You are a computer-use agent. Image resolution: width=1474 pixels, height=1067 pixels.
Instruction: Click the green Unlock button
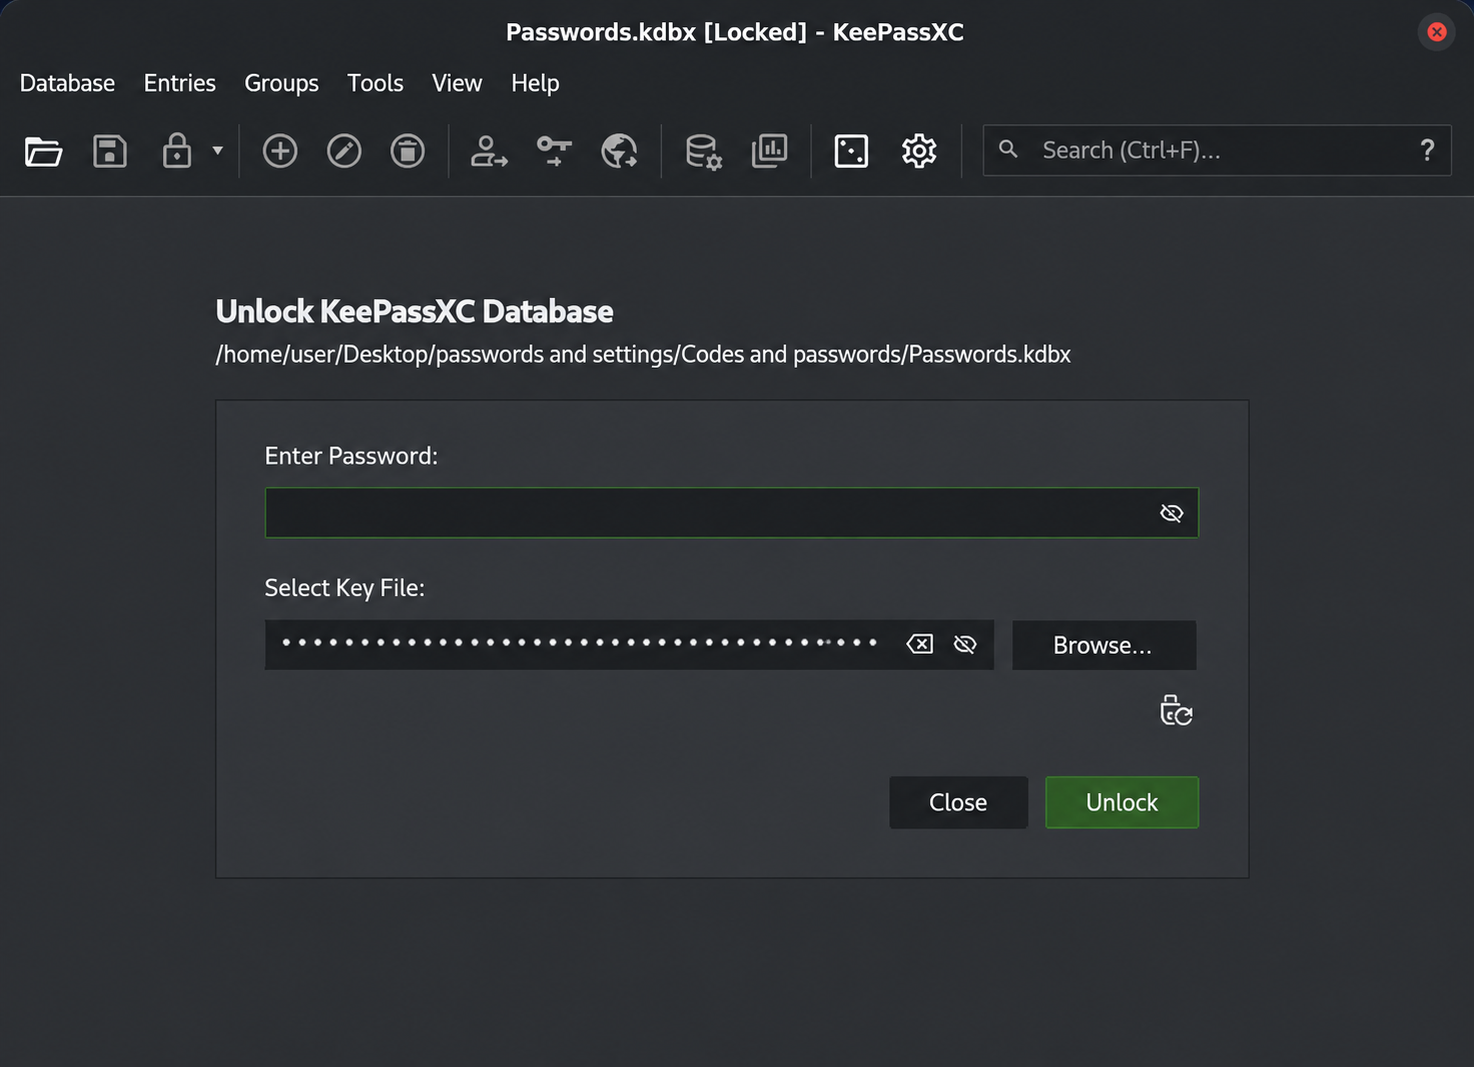(x=1122, y=802)
